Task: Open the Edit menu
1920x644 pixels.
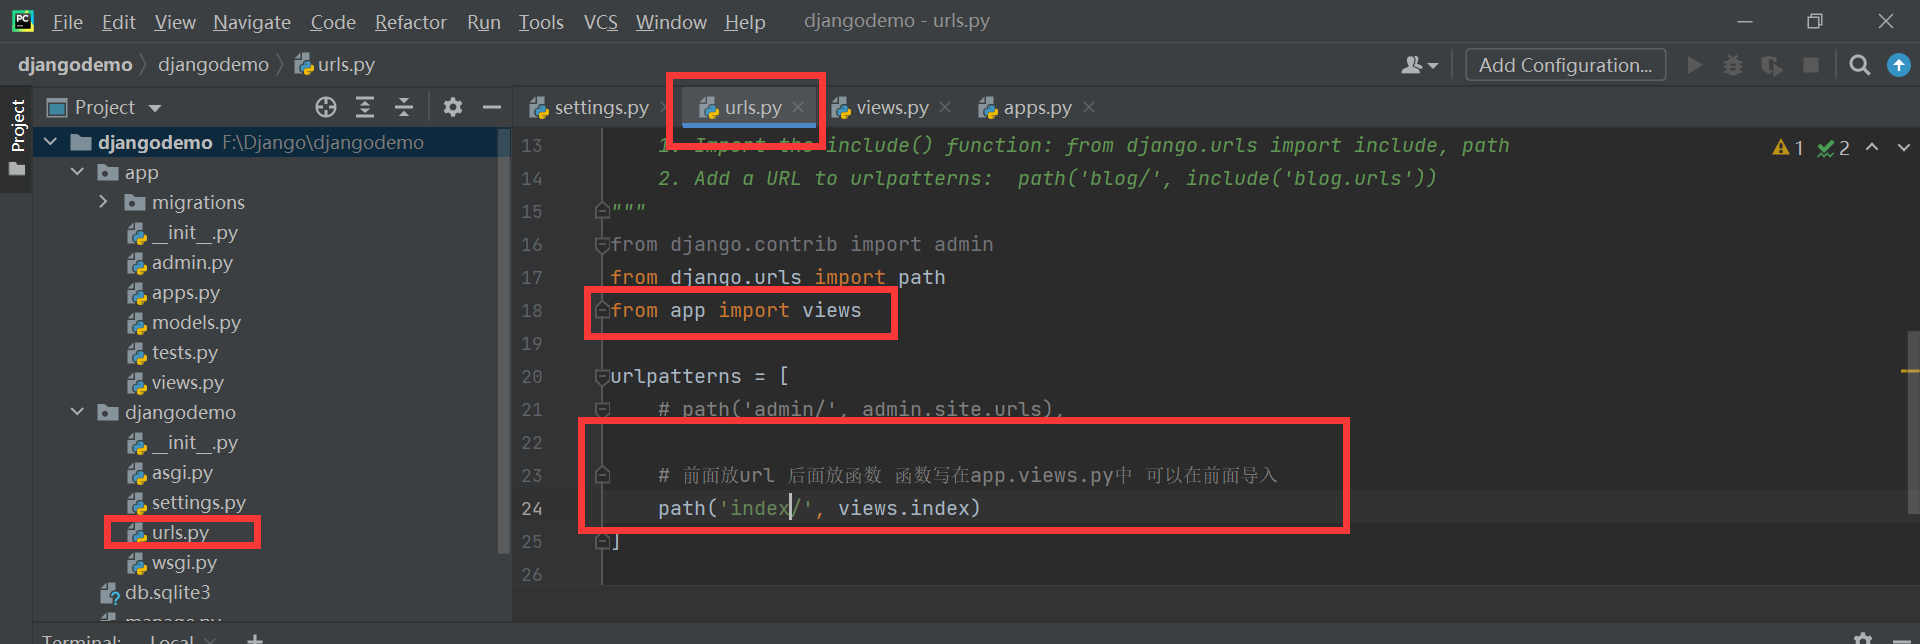Action: pyautogui.click(x=118, y=22)
